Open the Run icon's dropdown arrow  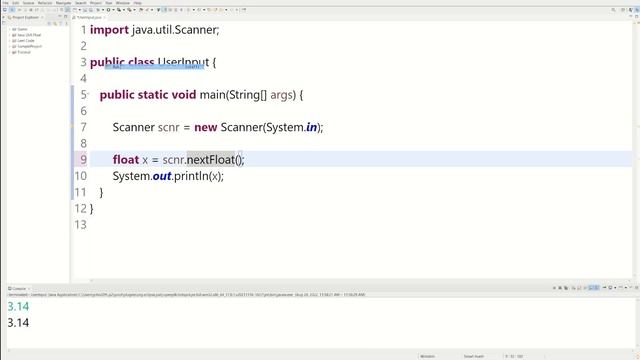pos(113,10)
